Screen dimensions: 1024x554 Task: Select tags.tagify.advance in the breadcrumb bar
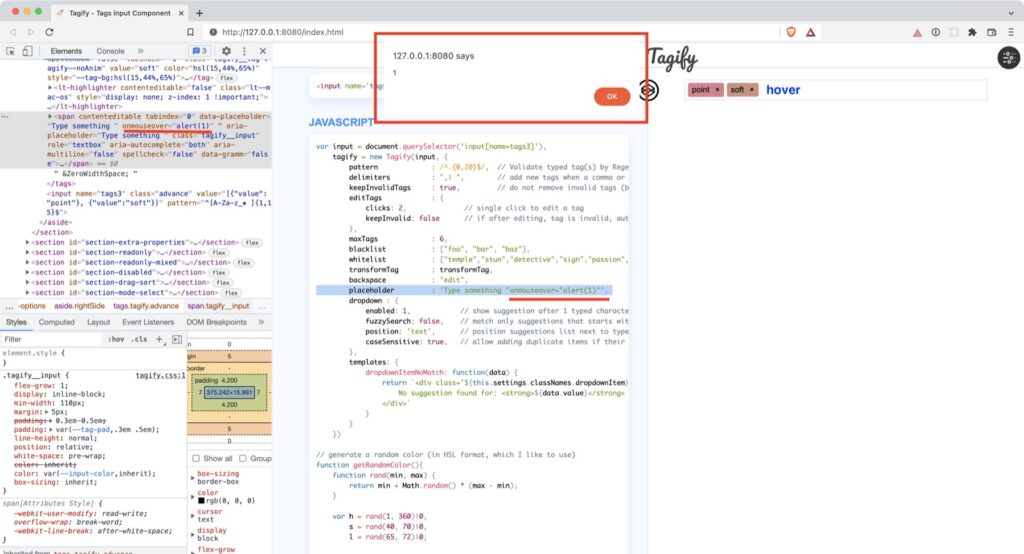[x=146, y=306]
